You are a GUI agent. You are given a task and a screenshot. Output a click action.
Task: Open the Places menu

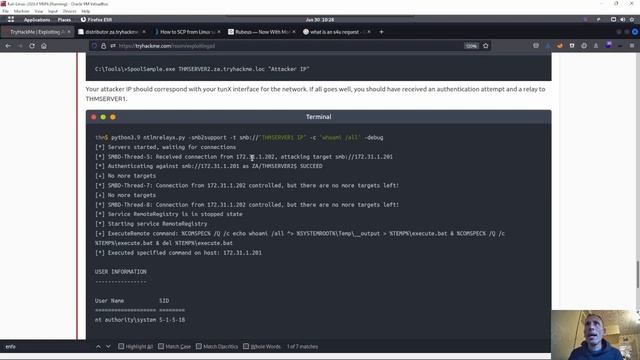(64, 20)
